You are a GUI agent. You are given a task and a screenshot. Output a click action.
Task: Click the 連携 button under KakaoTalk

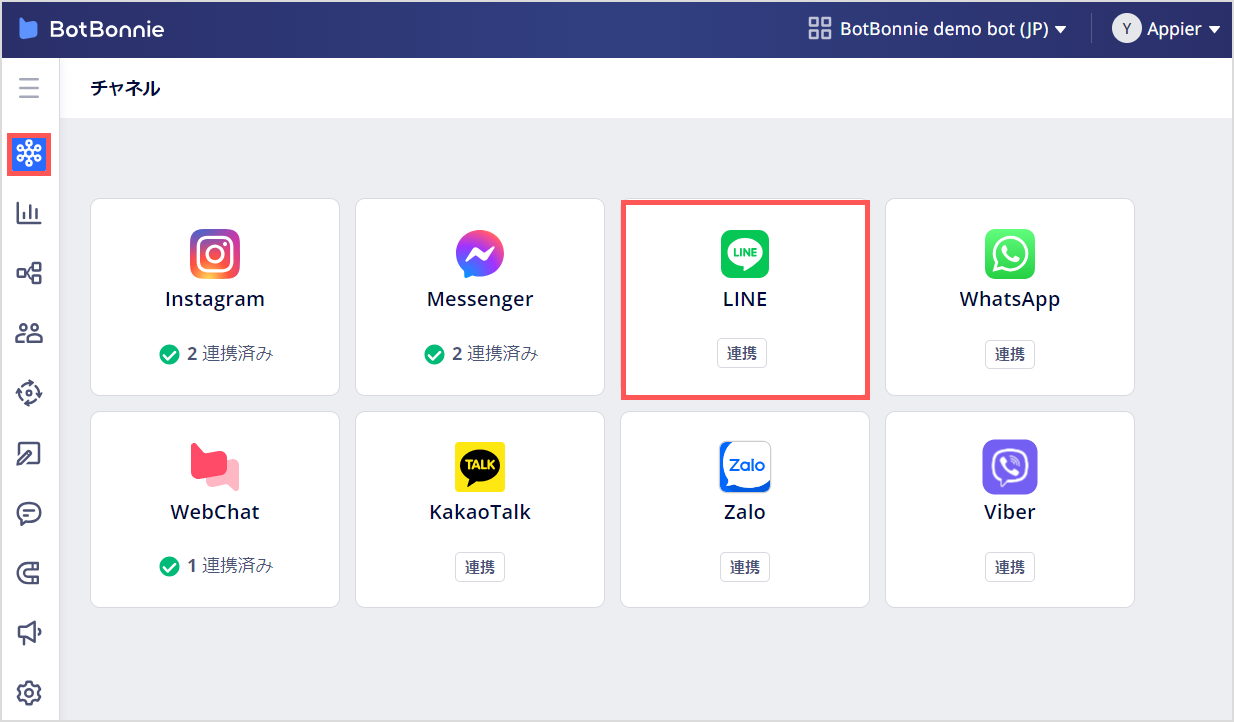[x=480, y=567]
